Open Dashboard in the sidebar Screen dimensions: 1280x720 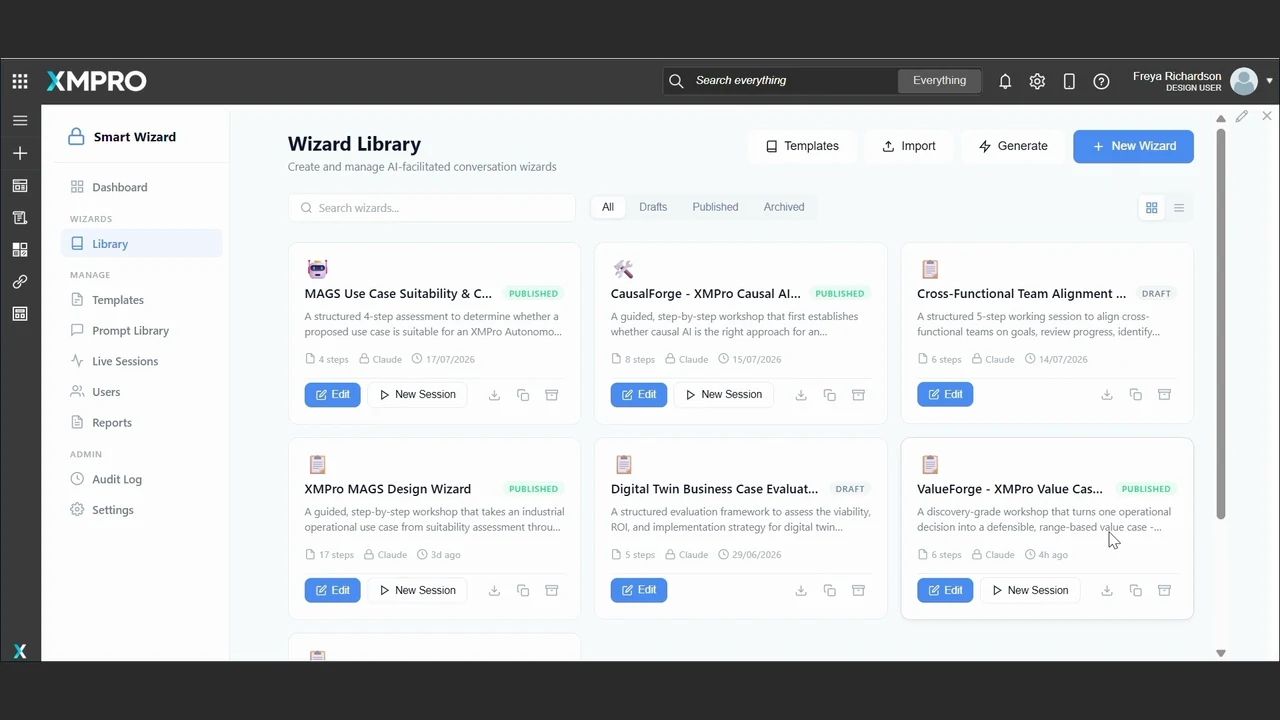click(x=141, y=187)
